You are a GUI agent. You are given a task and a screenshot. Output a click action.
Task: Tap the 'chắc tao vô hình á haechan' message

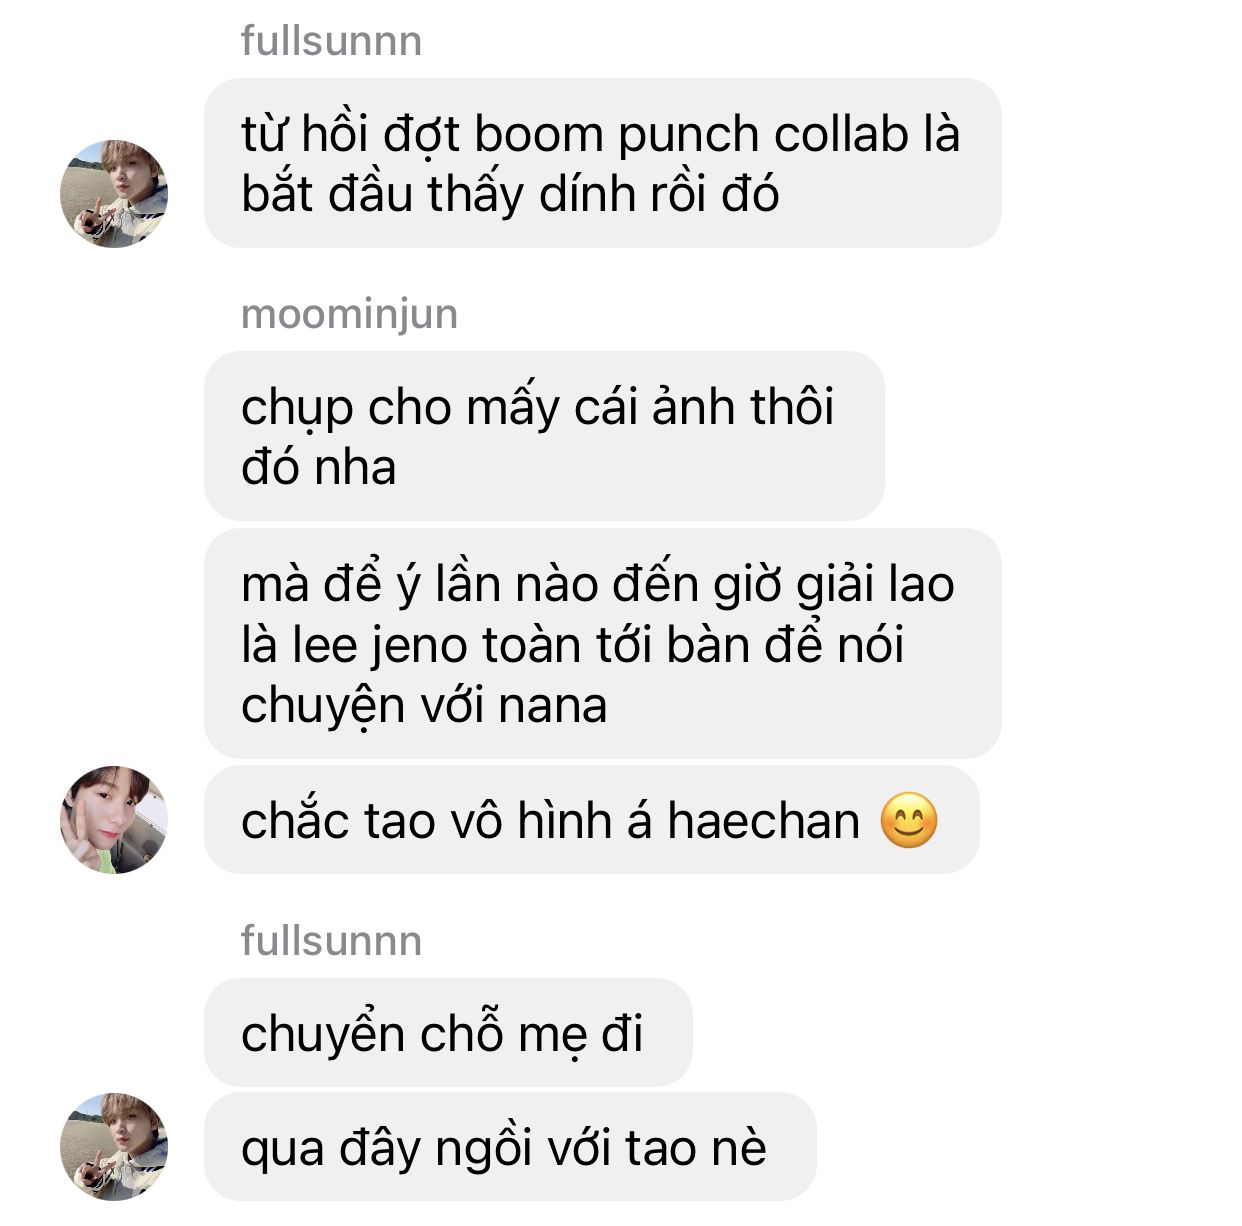coord(591,820)
